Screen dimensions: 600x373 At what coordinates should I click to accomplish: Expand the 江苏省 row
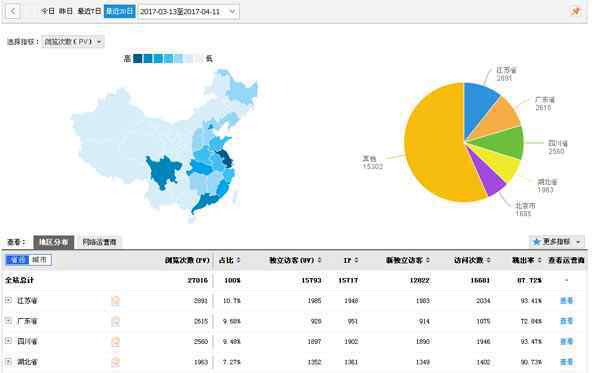(8, 300)
